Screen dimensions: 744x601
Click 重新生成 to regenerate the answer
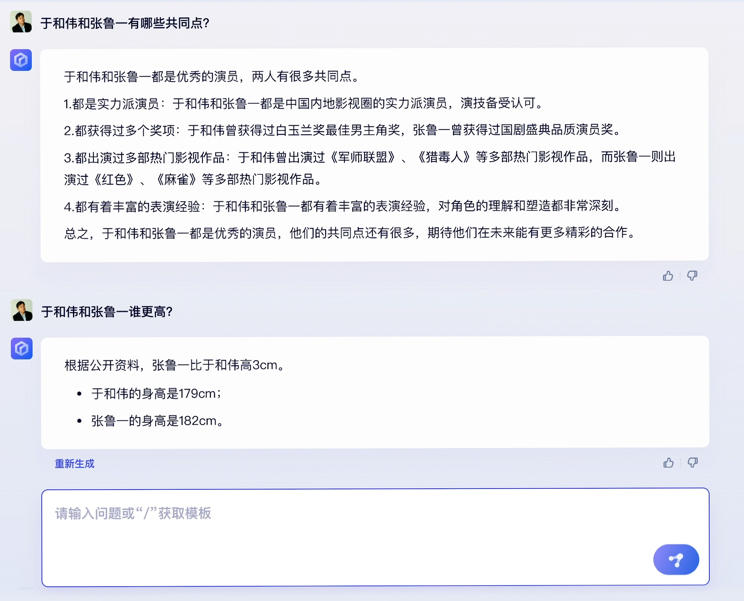click(74, 463)
